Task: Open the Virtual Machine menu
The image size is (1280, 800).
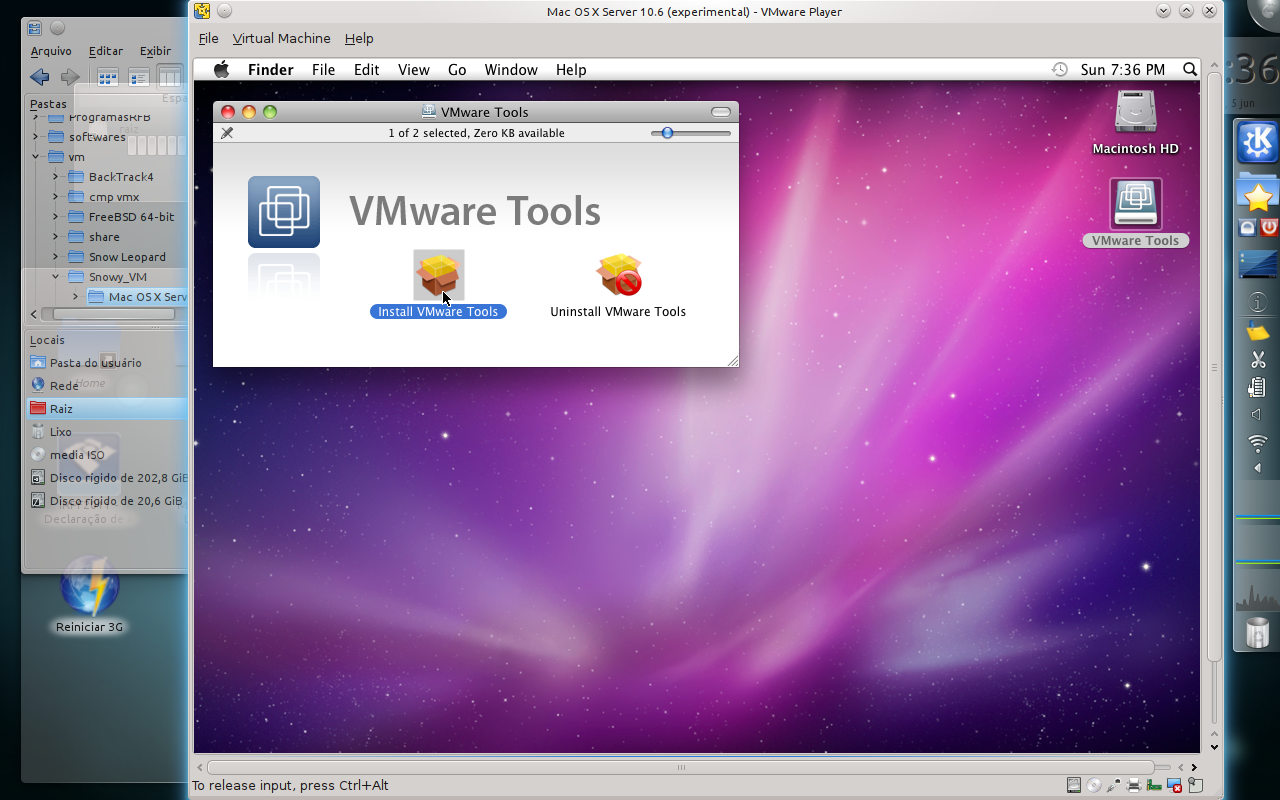Action: tap(281, 39)
